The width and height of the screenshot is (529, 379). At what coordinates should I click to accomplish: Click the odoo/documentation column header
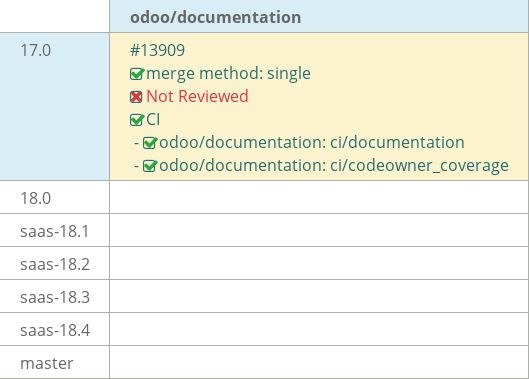point(319,17)
